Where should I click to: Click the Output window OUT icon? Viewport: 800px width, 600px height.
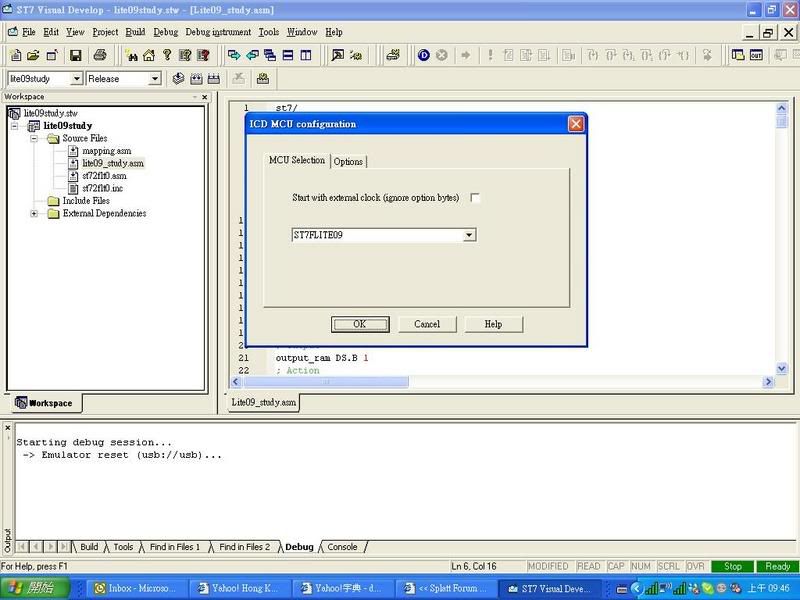756,55
